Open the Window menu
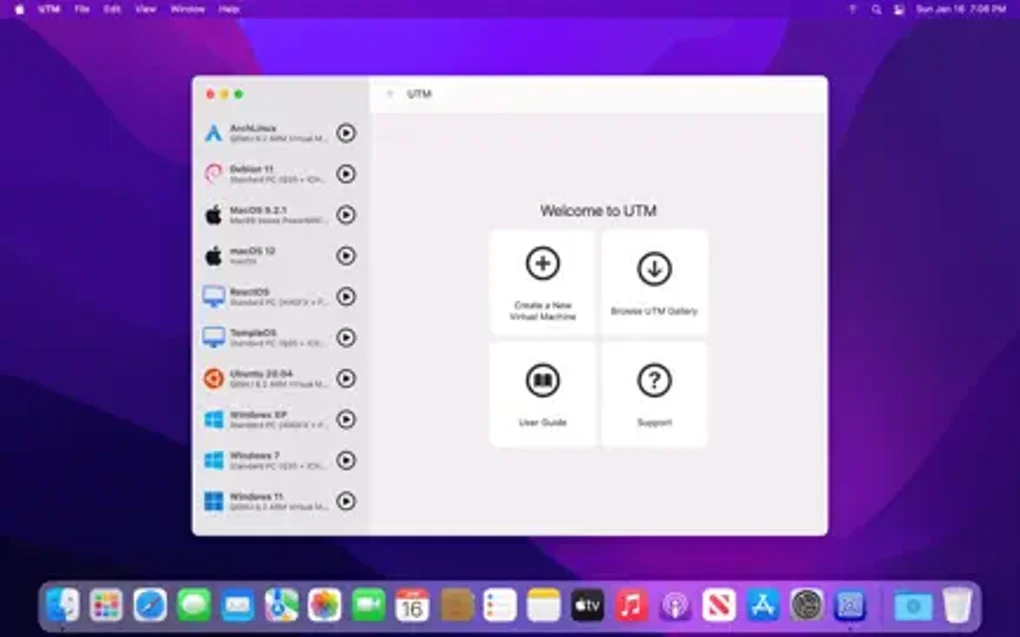This screenshot has height=637, width=1020. pos(187,9)
